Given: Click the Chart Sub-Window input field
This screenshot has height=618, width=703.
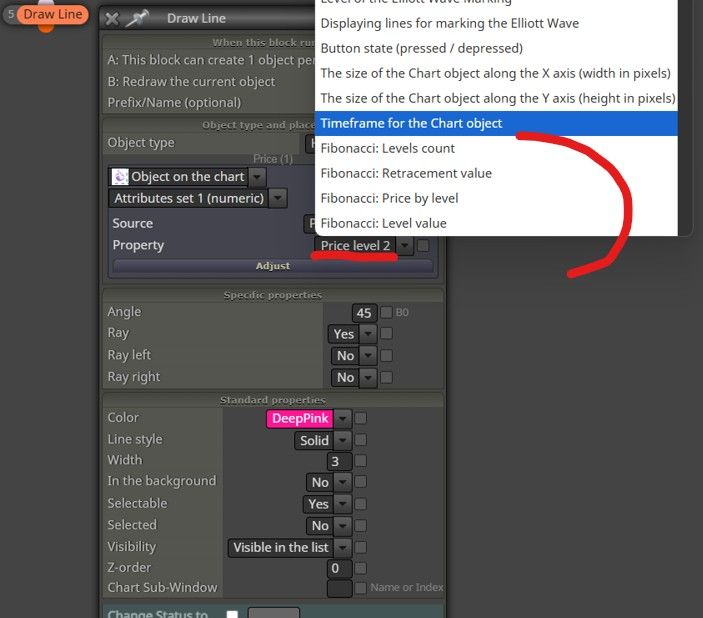Looking at the screenshot, I should click(339, 589).
